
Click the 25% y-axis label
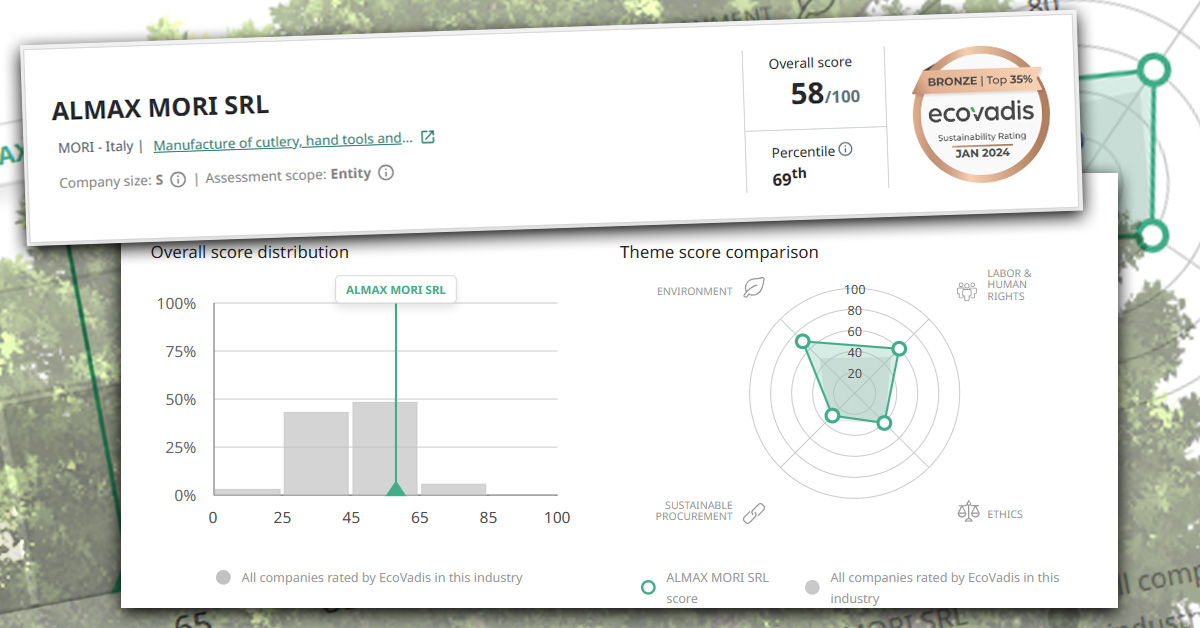click(179, 447)
